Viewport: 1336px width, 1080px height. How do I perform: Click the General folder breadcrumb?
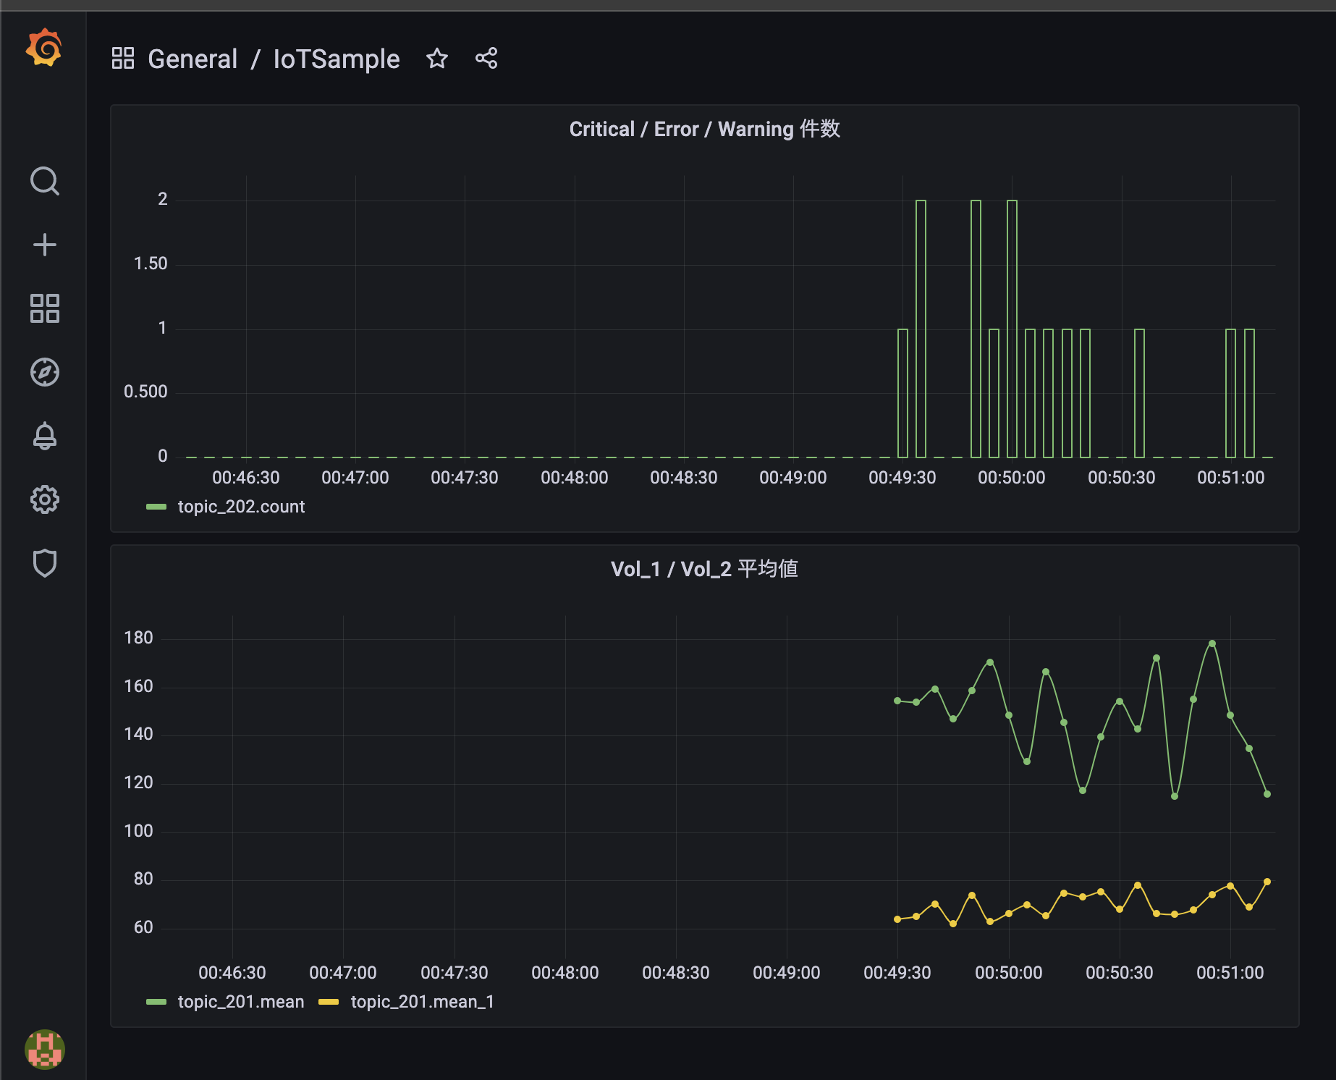click(192, 59)
